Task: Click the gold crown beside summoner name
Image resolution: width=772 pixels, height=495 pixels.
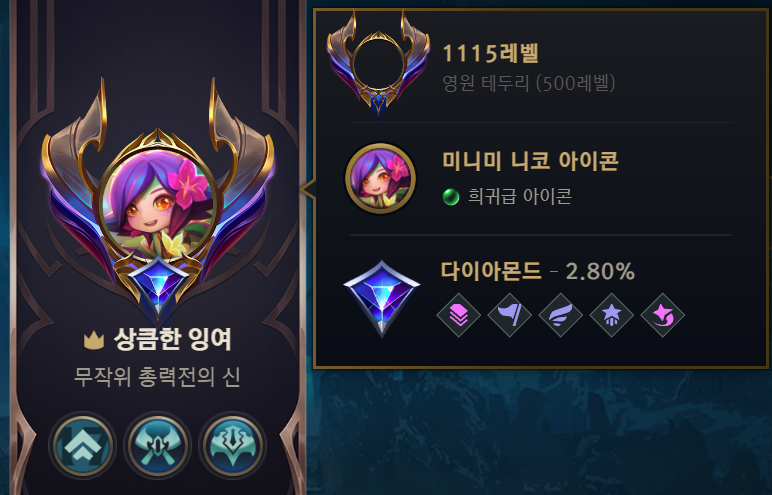Action: 94,340
